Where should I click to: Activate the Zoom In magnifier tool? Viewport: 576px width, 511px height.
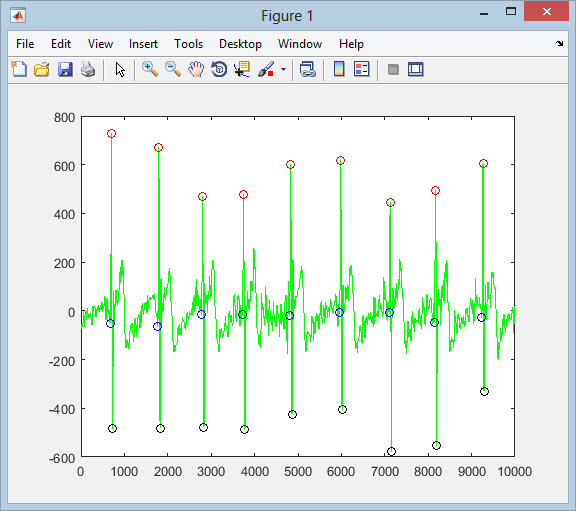(x=150, y=69)
